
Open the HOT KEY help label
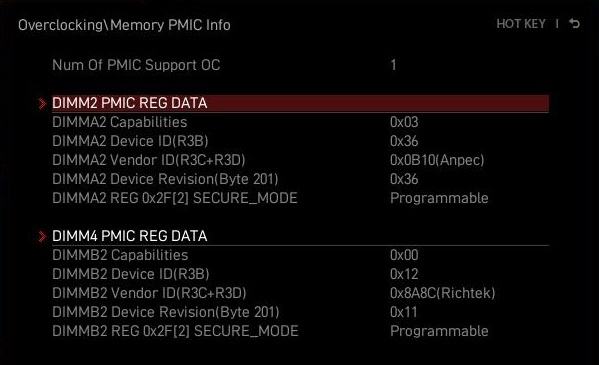[521, 24]
